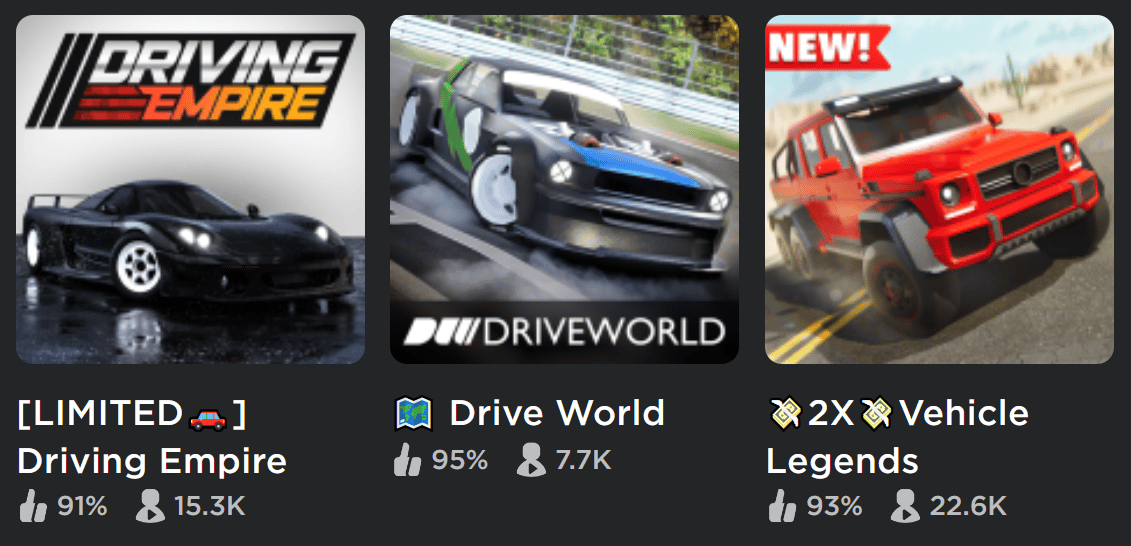Click the 22.6K player count text

[967, 507]
